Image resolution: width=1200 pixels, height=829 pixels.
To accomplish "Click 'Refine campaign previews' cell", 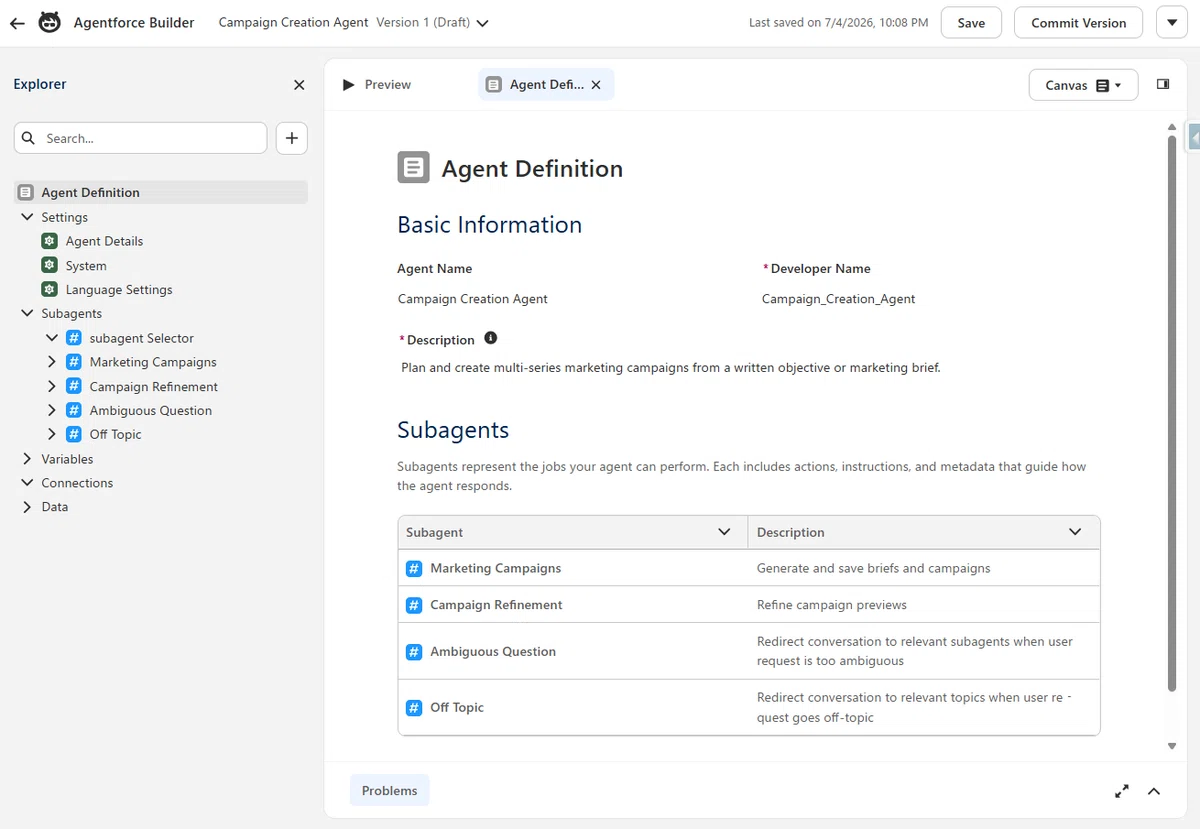I will (x=832, y=605).
